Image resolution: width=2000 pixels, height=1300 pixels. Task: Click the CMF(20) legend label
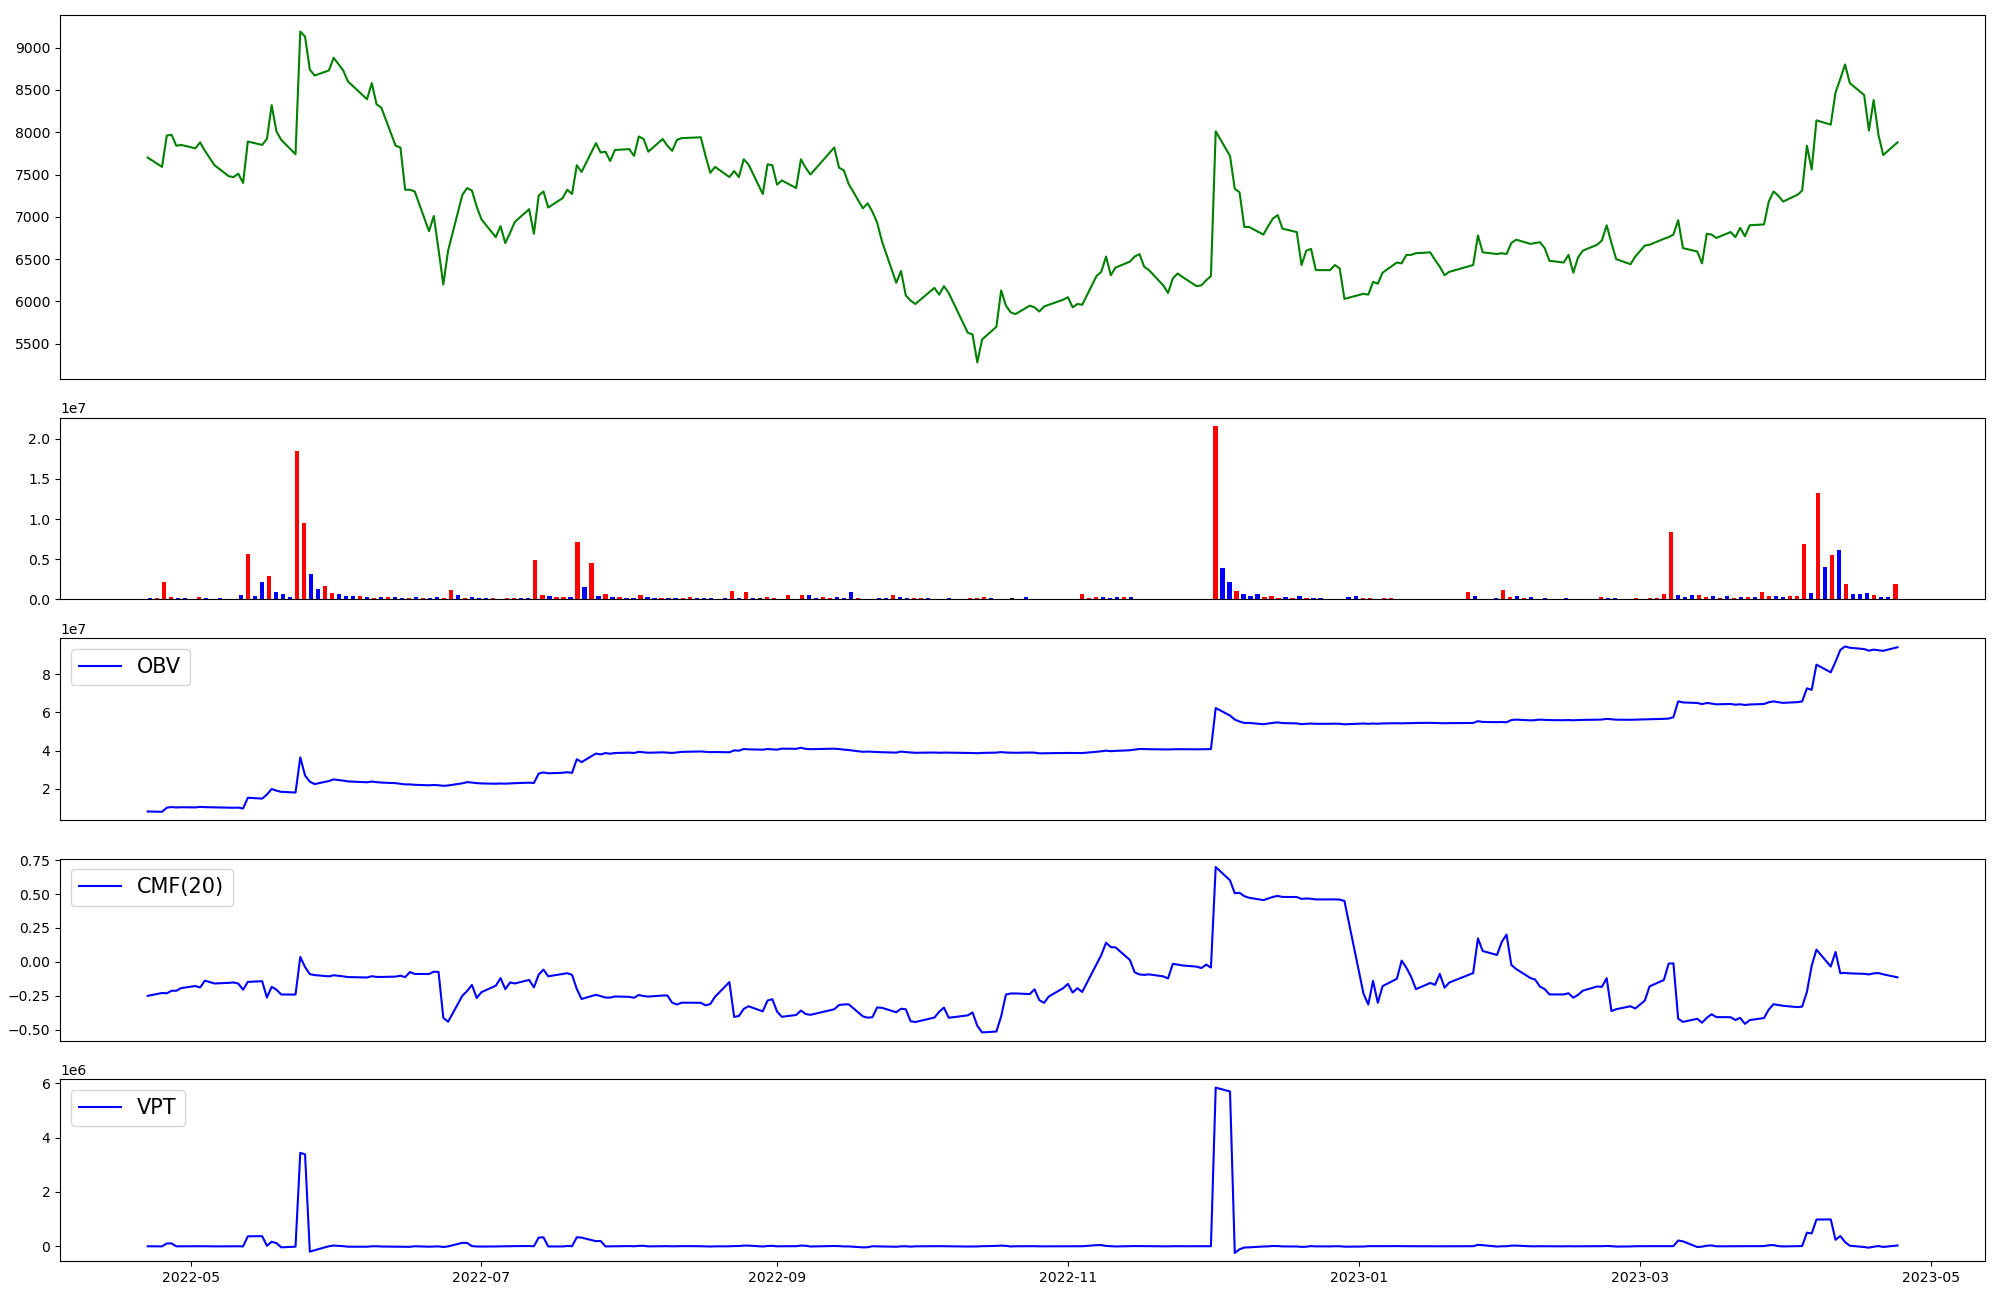(179, 887)
